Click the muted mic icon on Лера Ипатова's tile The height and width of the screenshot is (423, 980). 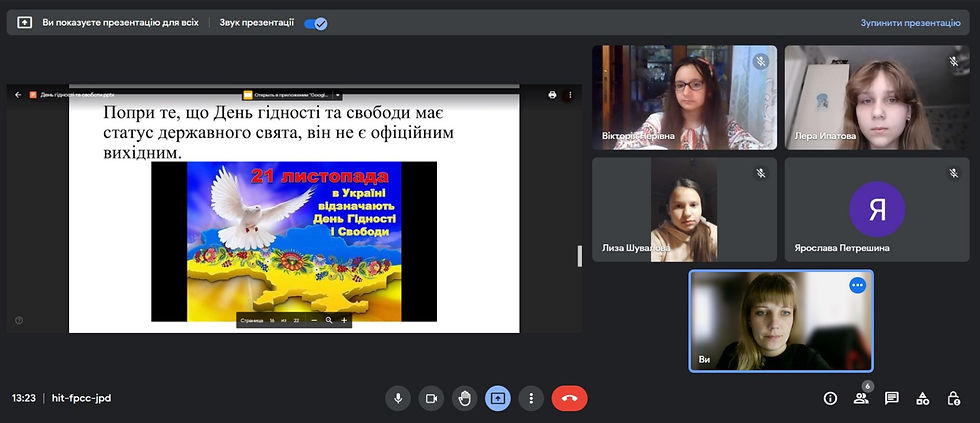point(954,61)
